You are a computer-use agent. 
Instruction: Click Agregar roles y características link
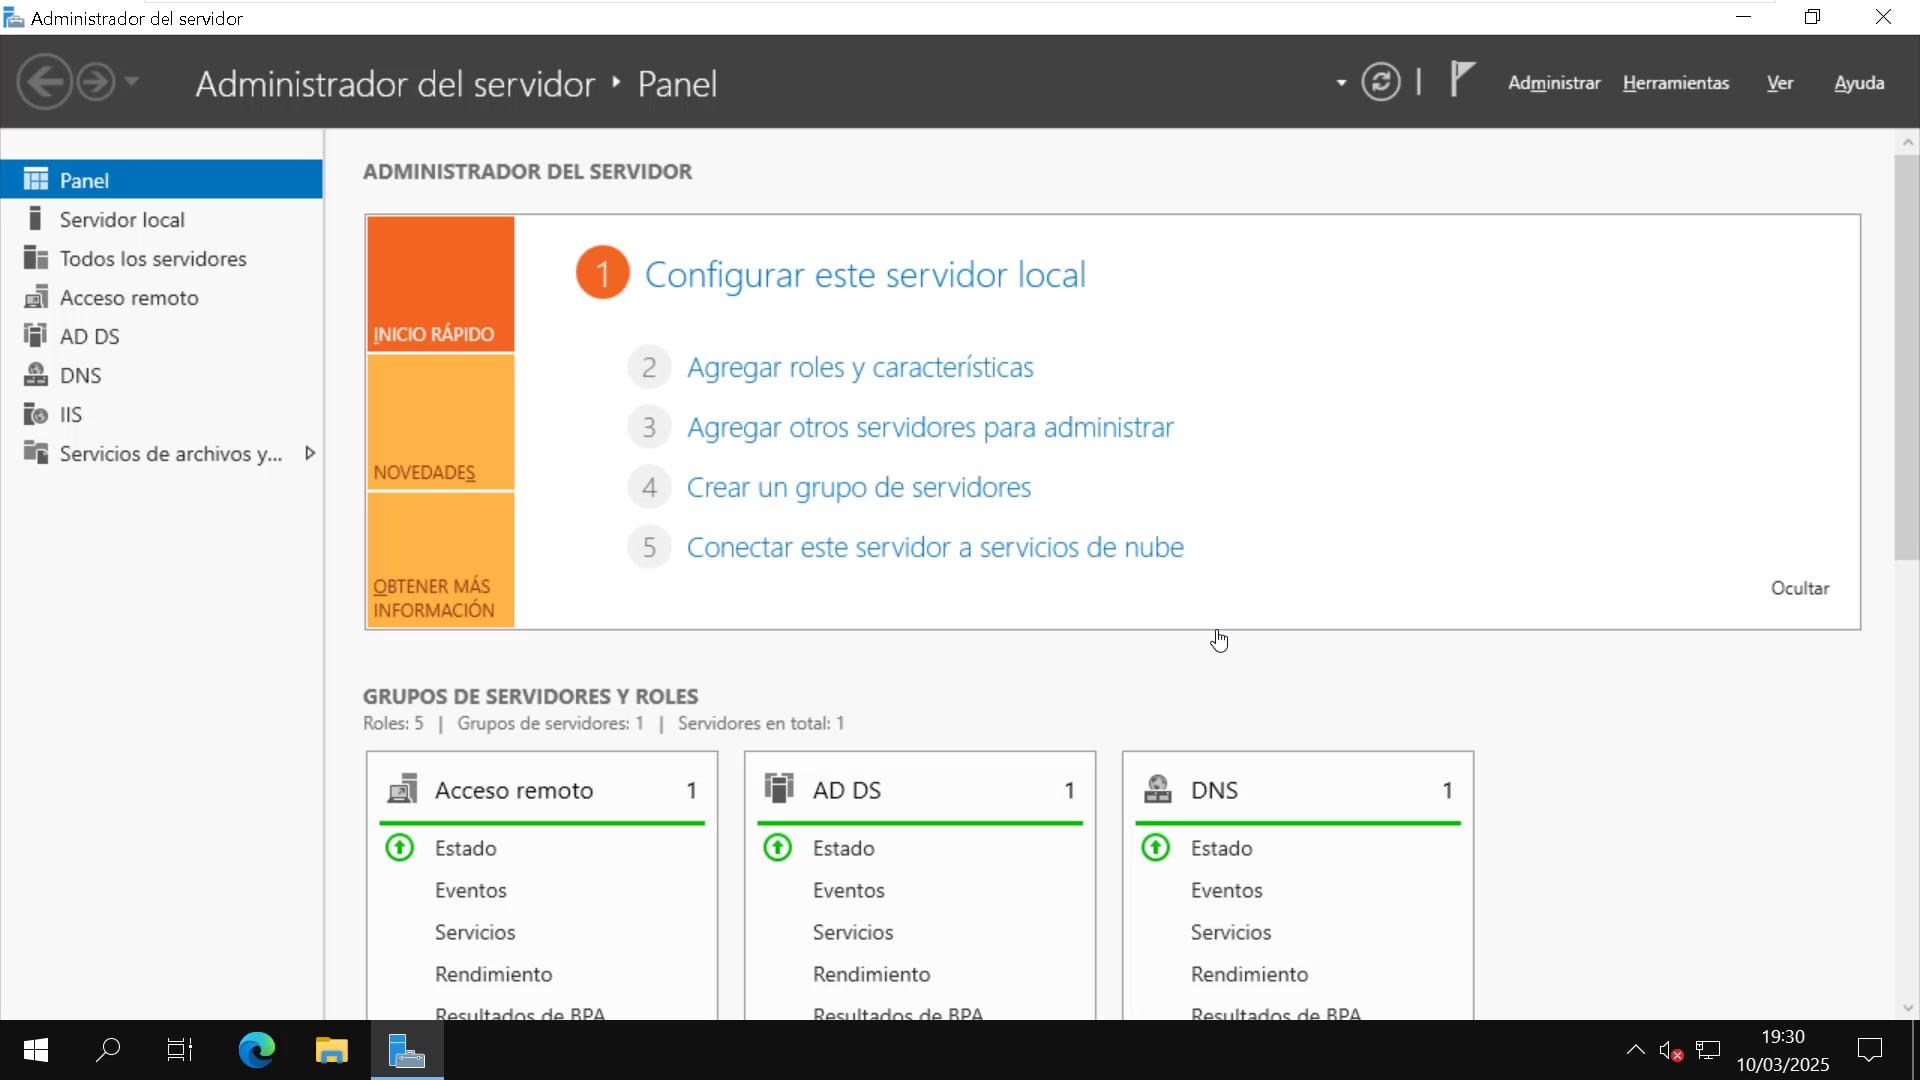click(859, 367)
